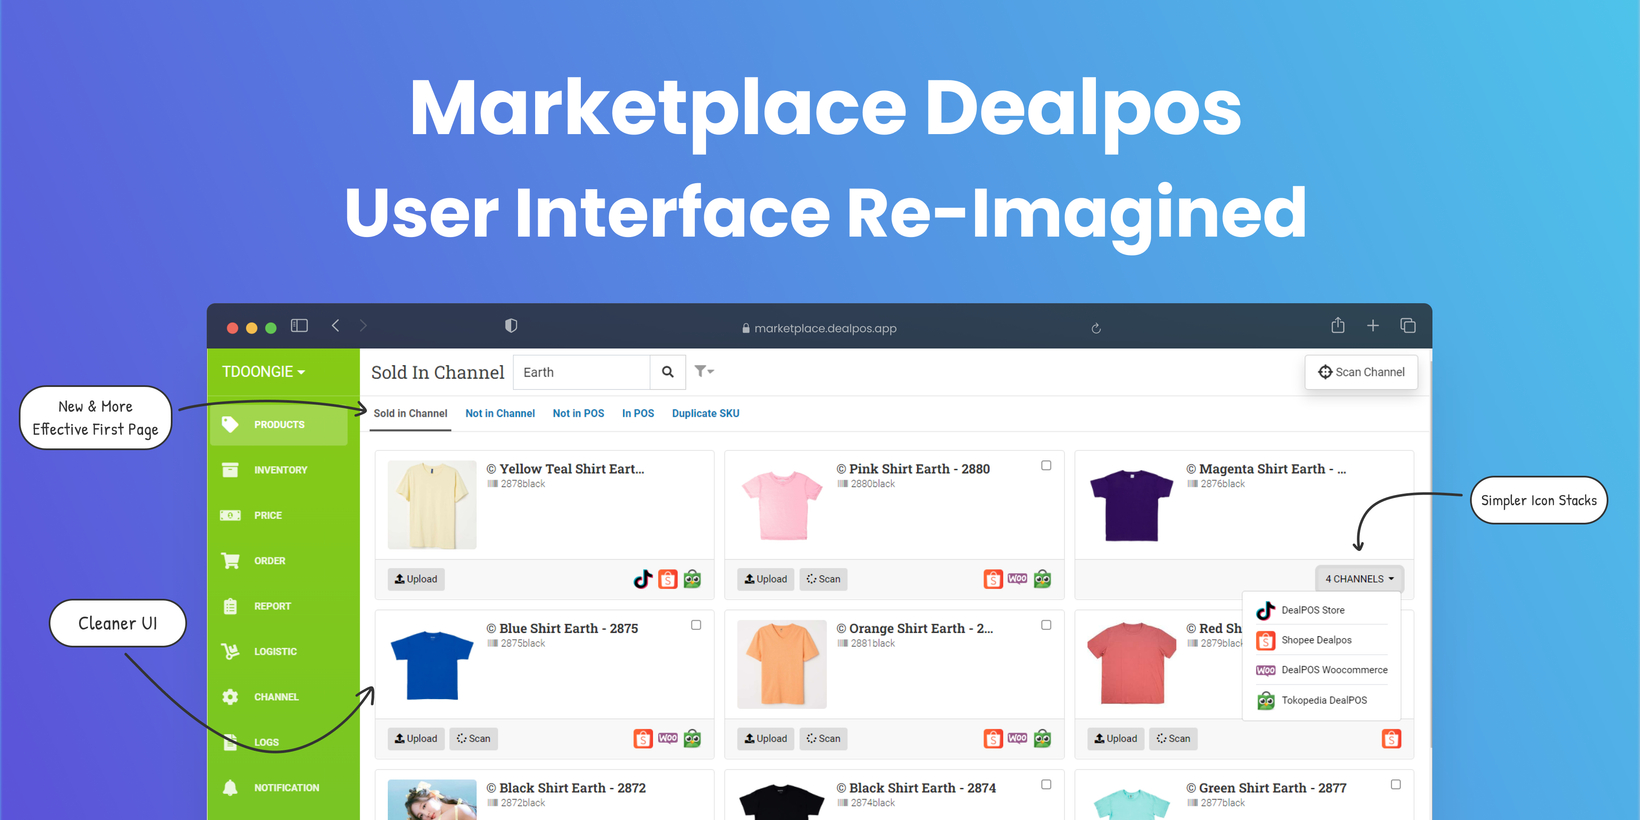
Task: Open Report in the sidebar
Action: point(279,606)
